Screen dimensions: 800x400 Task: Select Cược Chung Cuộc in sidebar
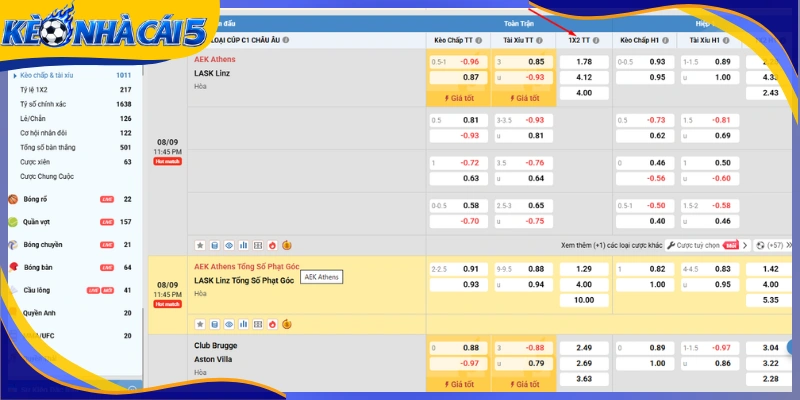tap(47, 177)
